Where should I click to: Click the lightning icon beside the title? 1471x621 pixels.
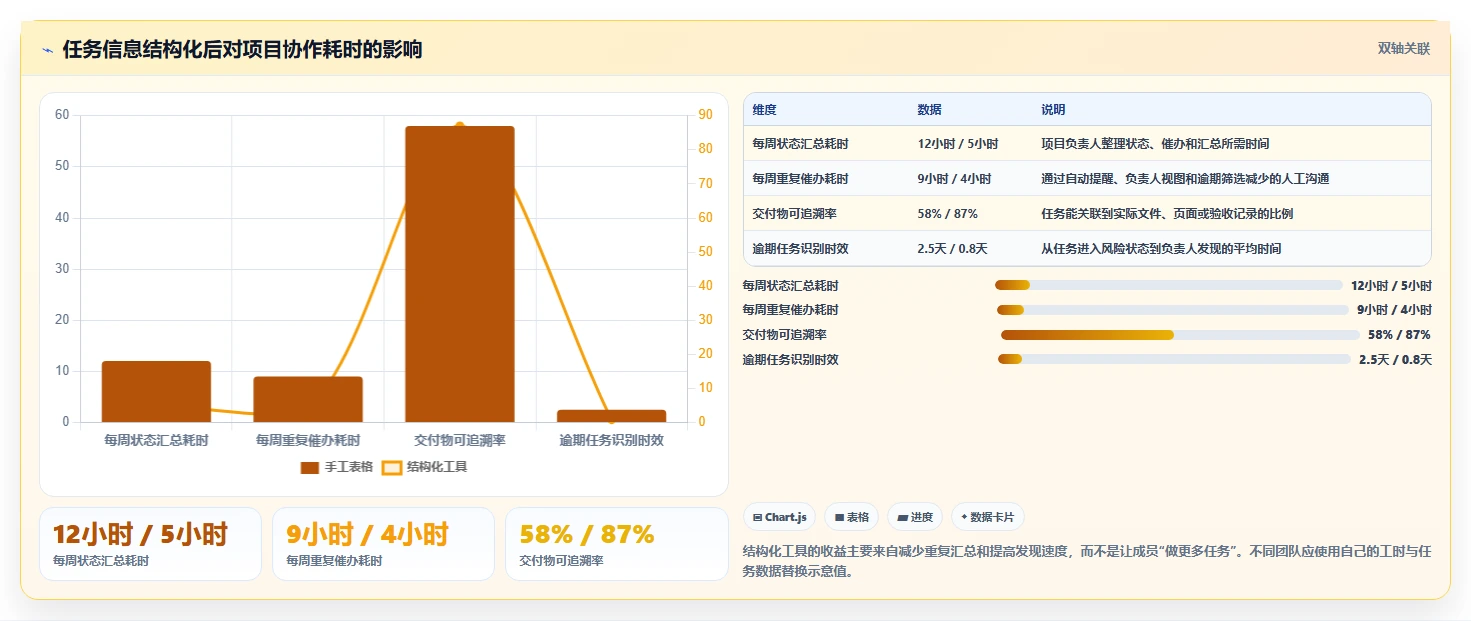pyautogui.click(x=48, y=50)
